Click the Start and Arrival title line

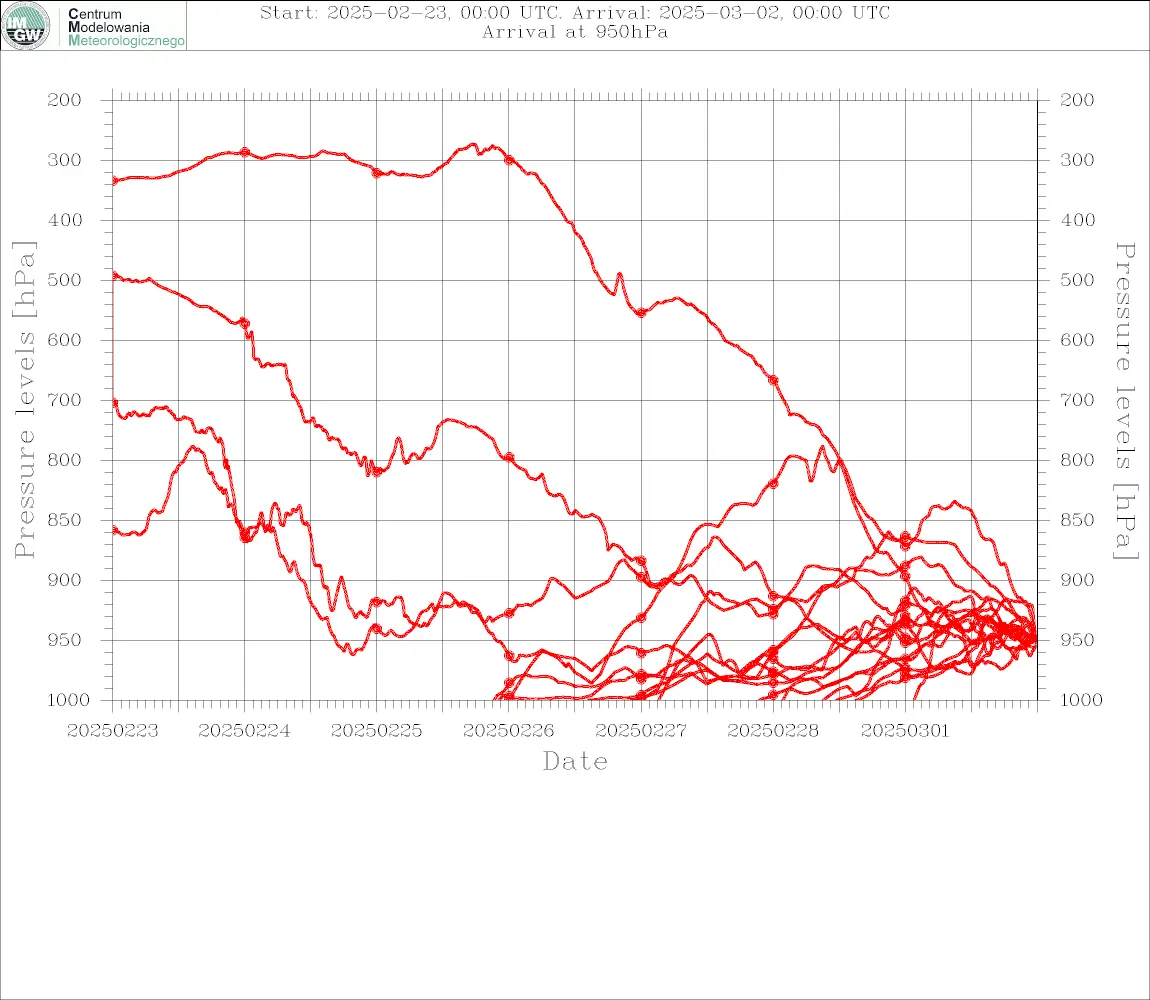[x=575, y=12]
